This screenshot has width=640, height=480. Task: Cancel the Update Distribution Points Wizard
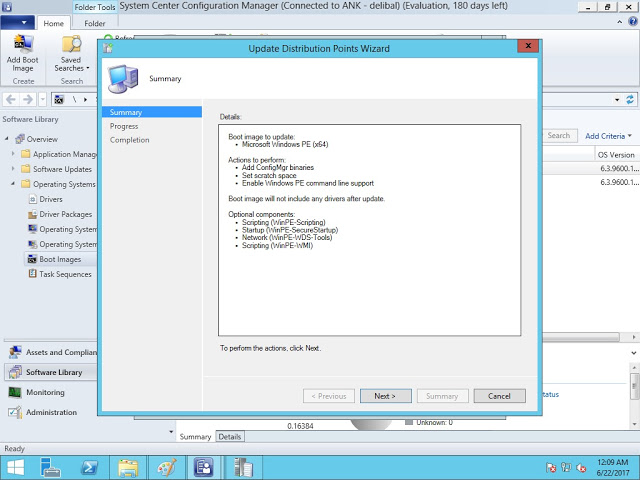tap(499, 396)
